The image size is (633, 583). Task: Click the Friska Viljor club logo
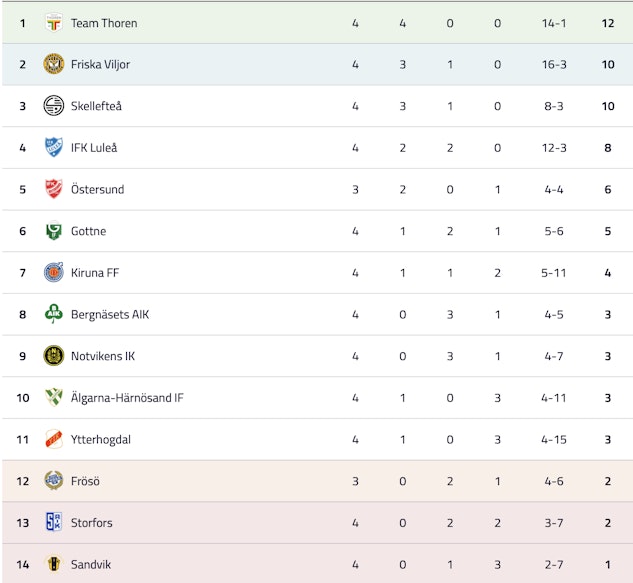[54, 64]
